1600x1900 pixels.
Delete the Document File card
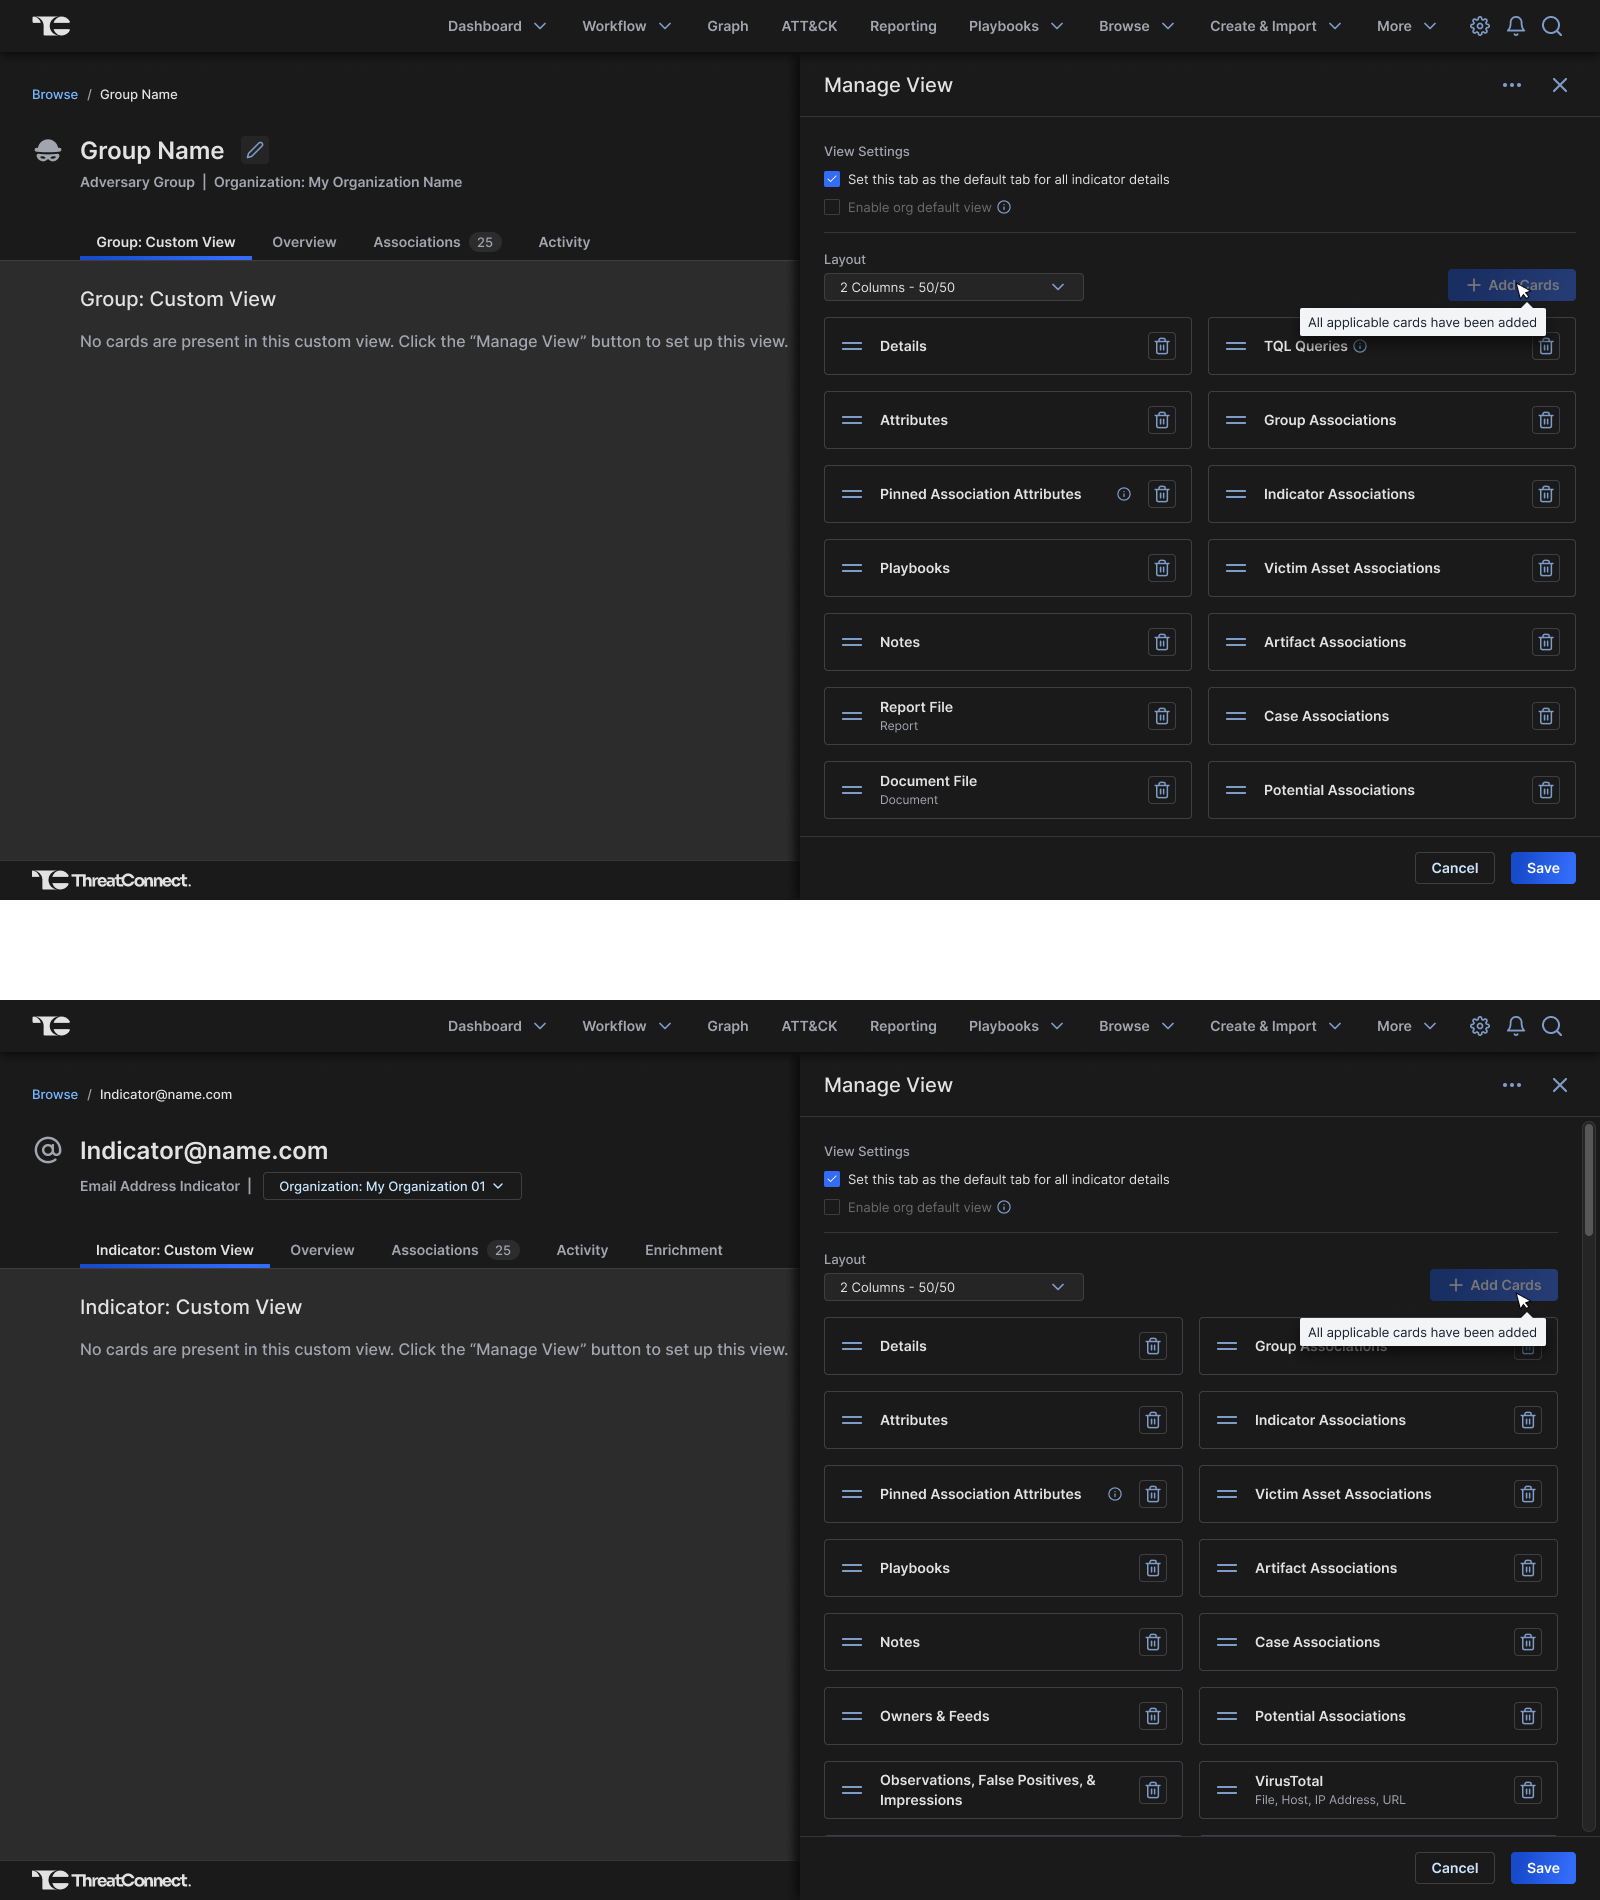(1161, 790)
